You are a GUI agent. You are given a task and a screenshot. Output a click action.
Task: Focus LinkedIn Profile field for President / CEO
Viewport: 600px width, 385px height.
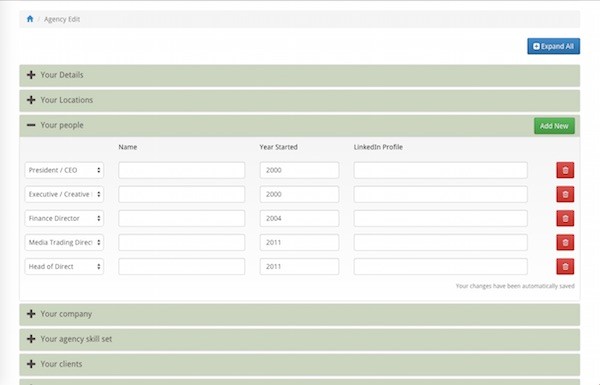tap(440, 170)
